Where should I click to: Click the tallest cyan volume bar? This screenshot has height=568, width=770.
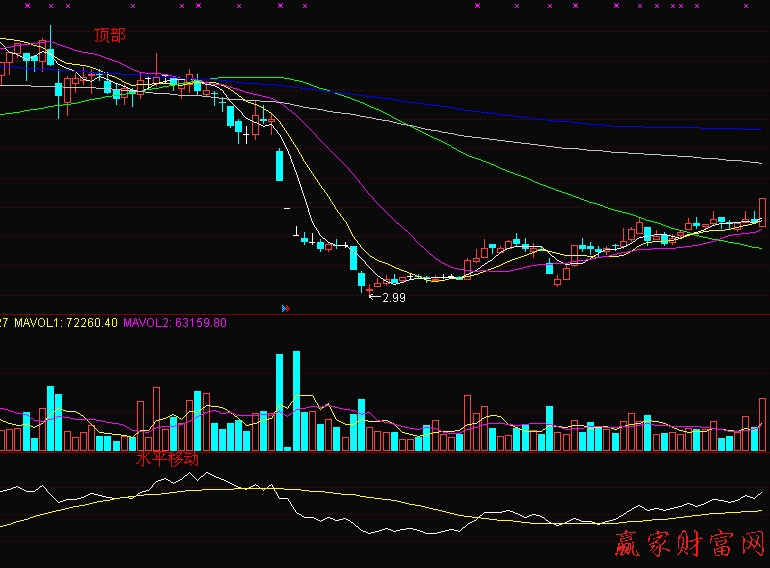pos(295,400)
